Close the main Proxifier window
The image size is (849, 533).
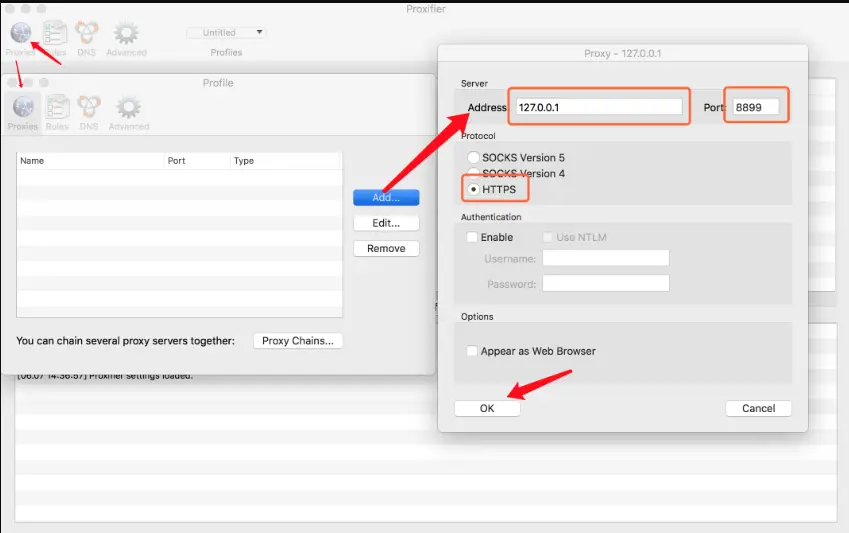coord(9,9)
